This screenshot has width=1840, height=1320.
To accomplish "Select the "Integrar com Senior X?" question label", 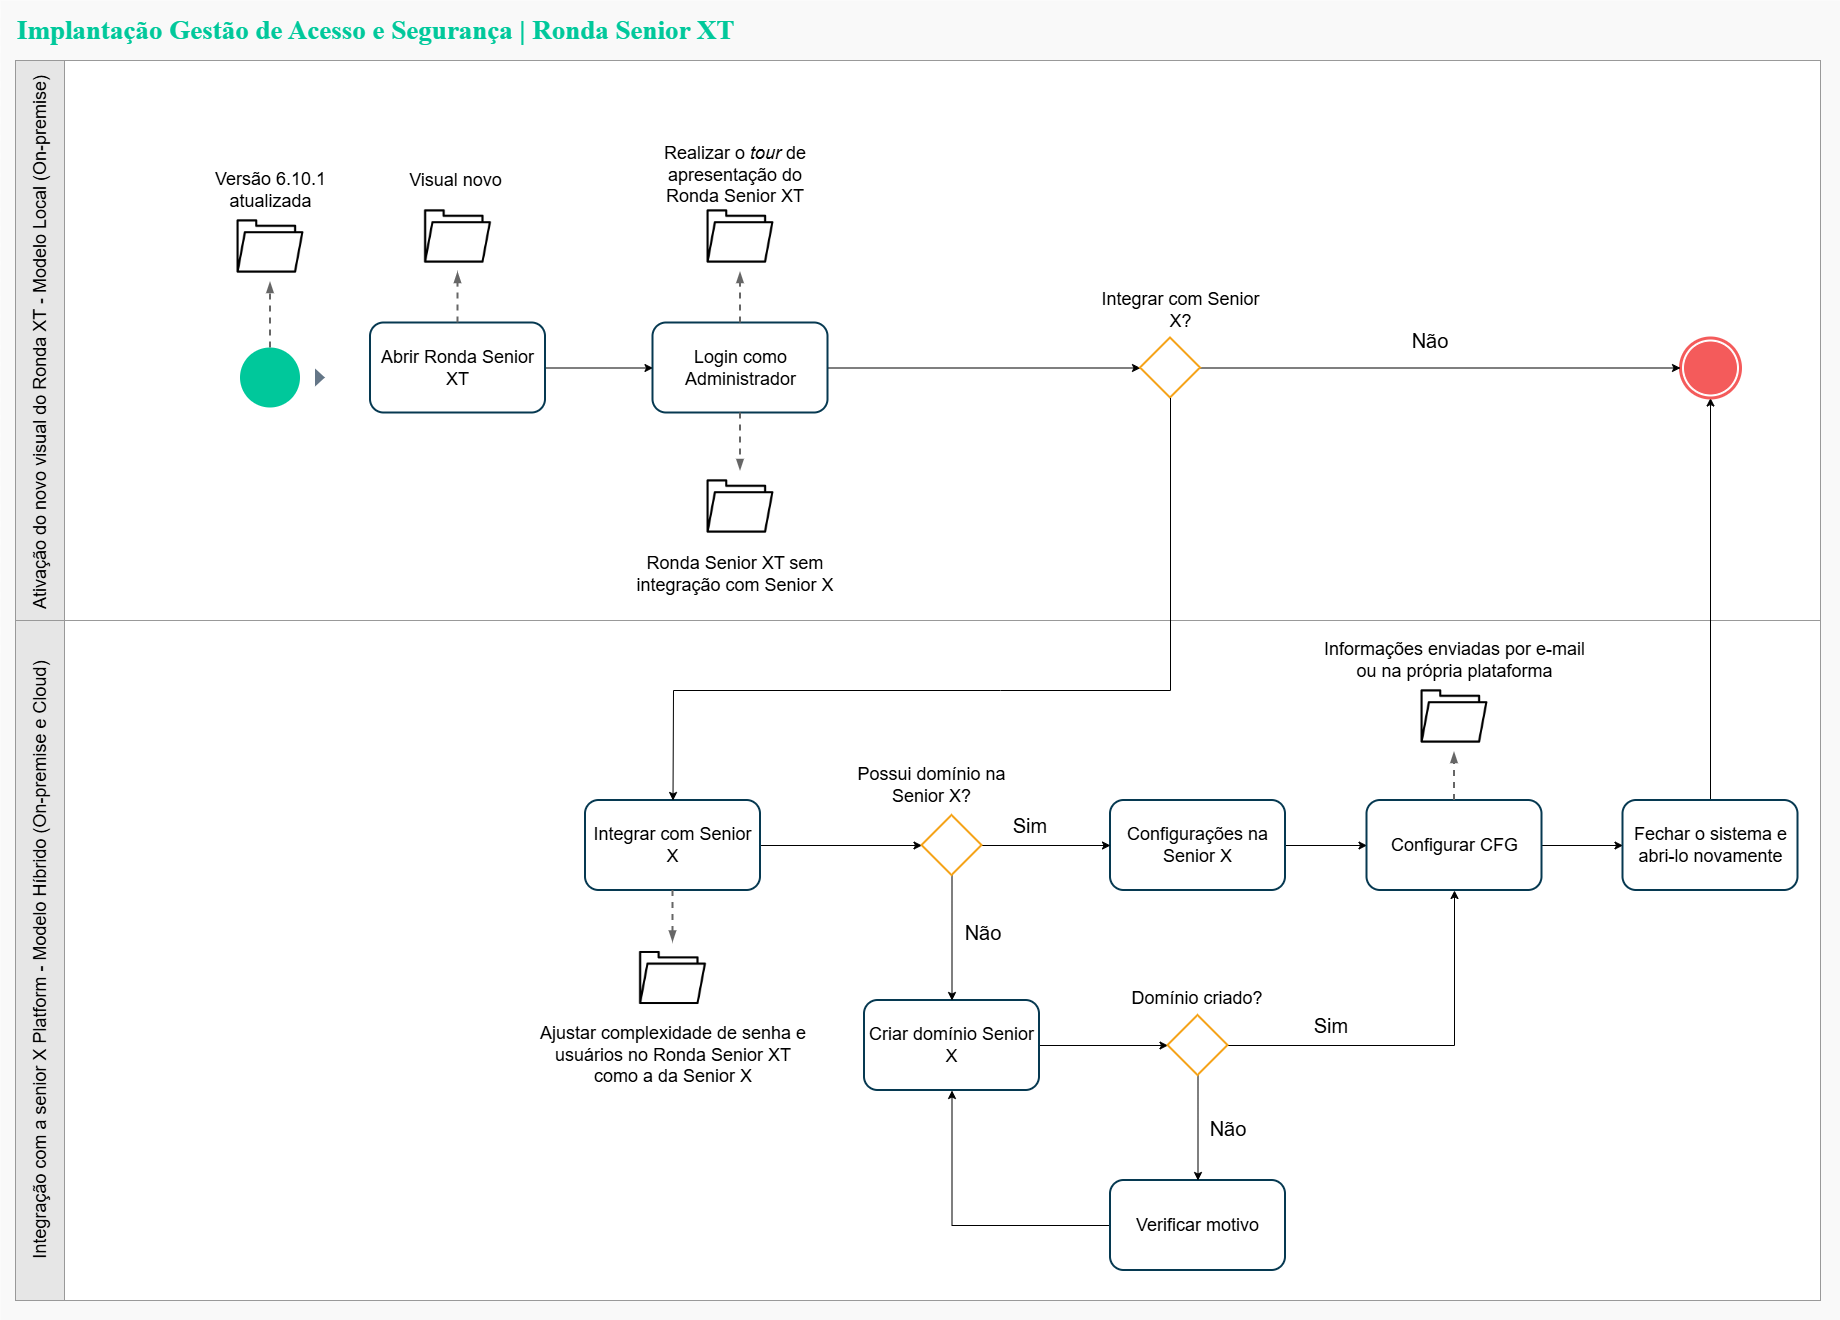I will coord(1180,310).
